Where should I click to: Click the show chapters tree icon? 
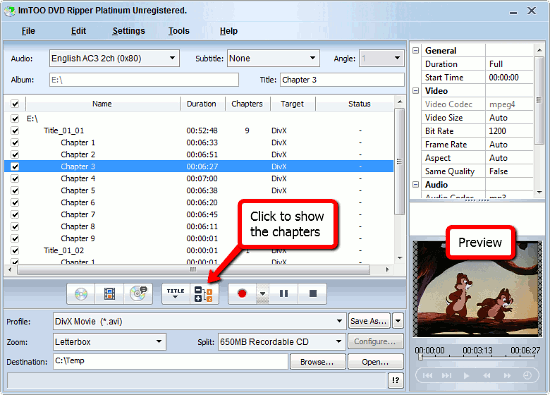(203, 294)
